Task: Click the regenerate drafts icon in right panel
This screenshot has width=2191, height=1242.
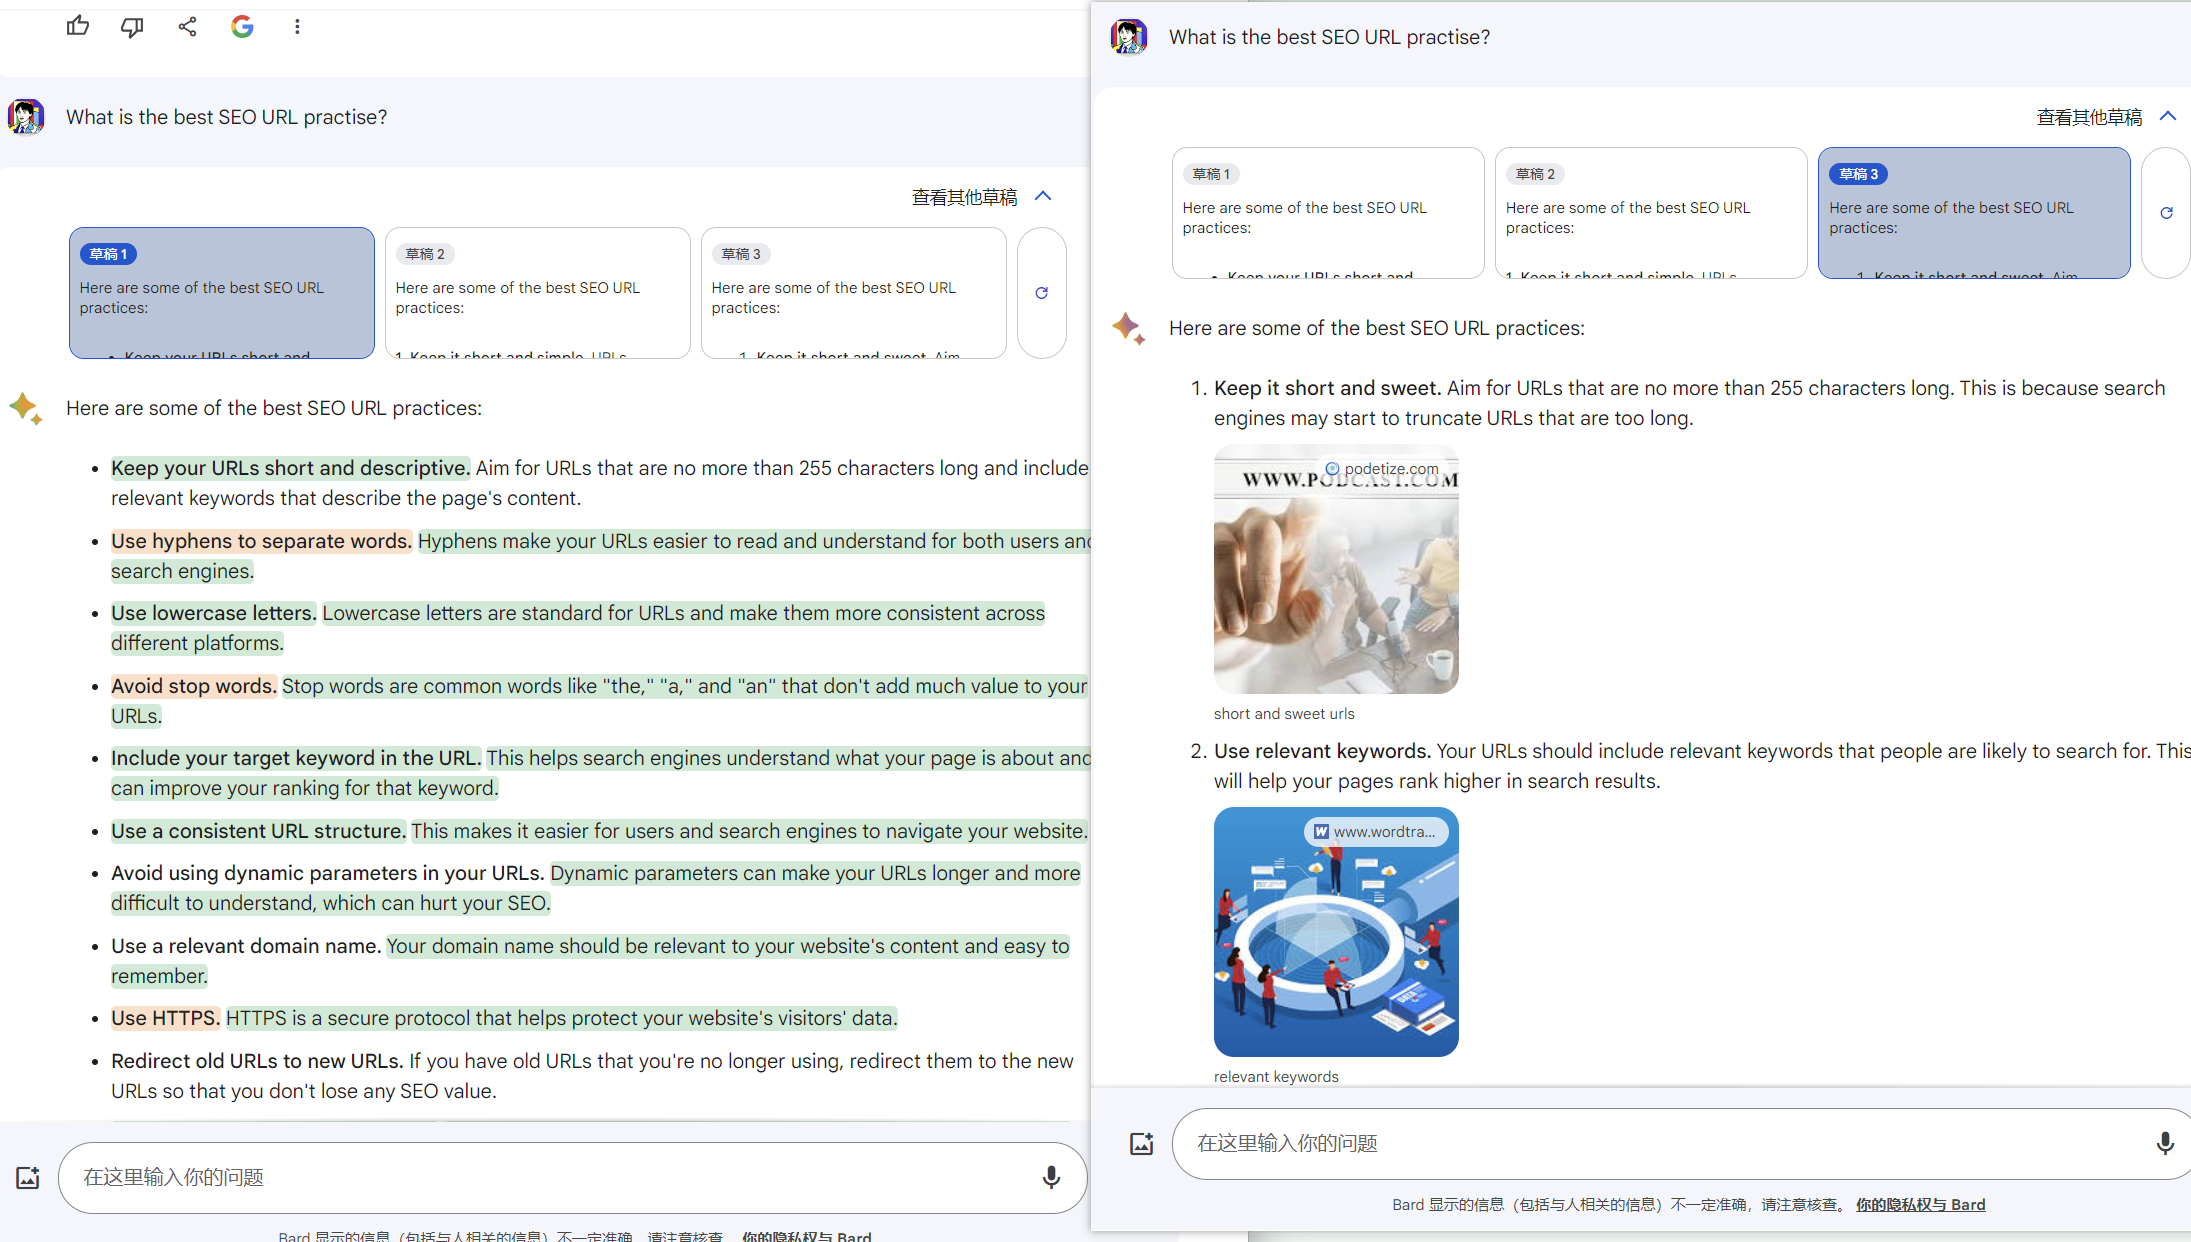Action: click(2166, 213)
